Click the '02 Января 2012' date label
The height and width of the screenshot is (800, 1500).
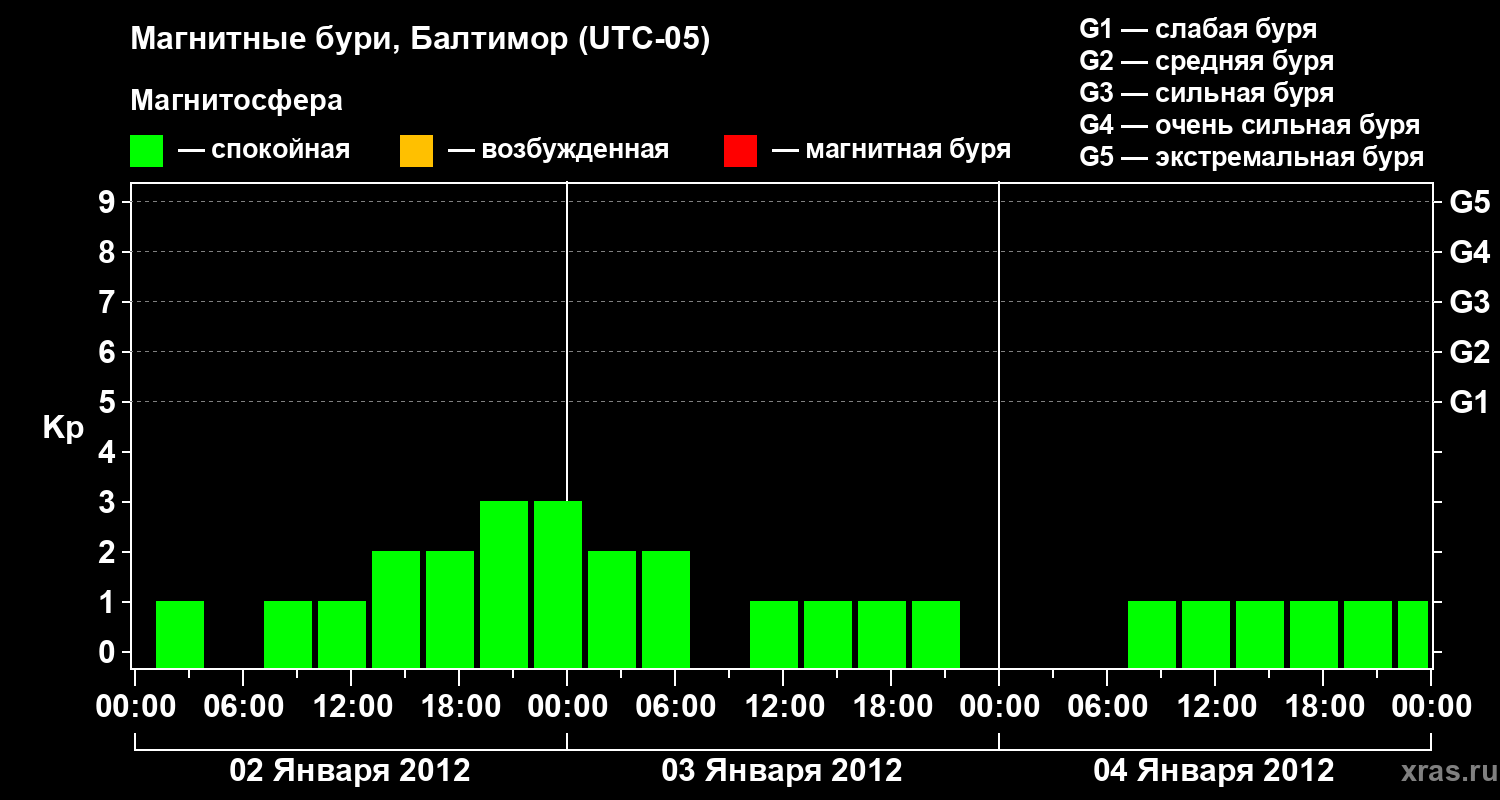(x=350, y=771)
